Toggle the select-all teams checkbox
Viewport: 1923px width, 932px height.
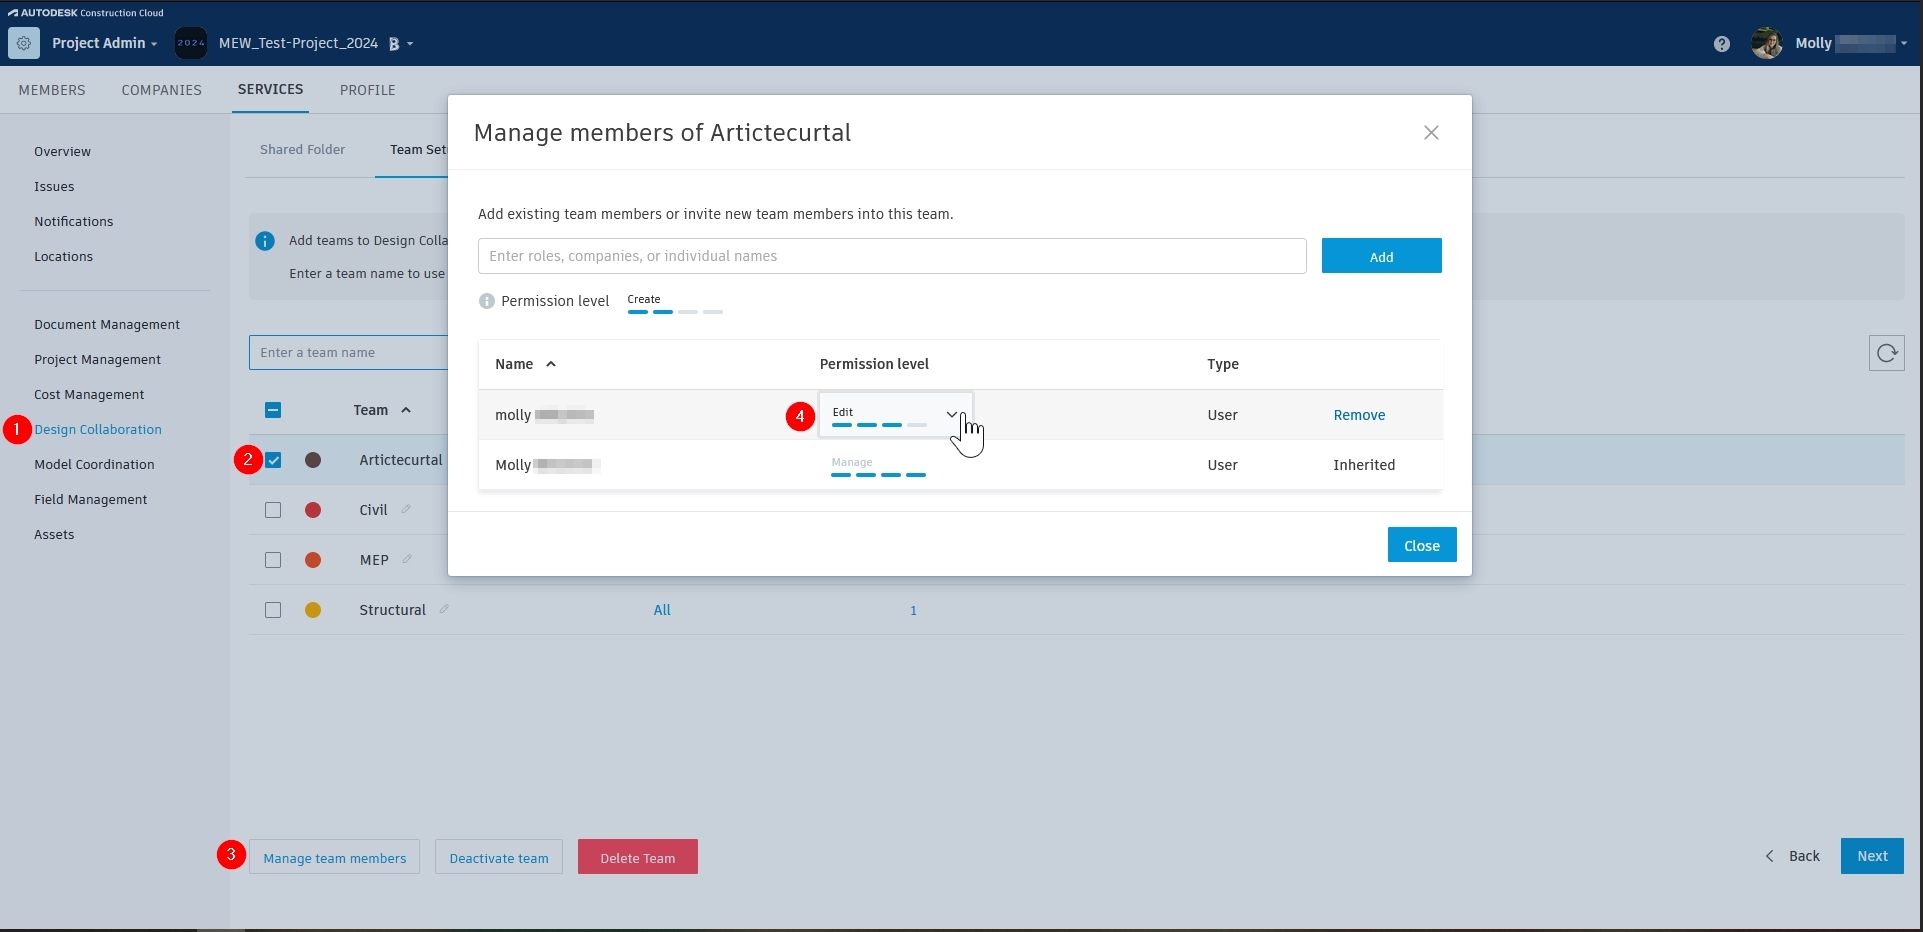[273, 410]
